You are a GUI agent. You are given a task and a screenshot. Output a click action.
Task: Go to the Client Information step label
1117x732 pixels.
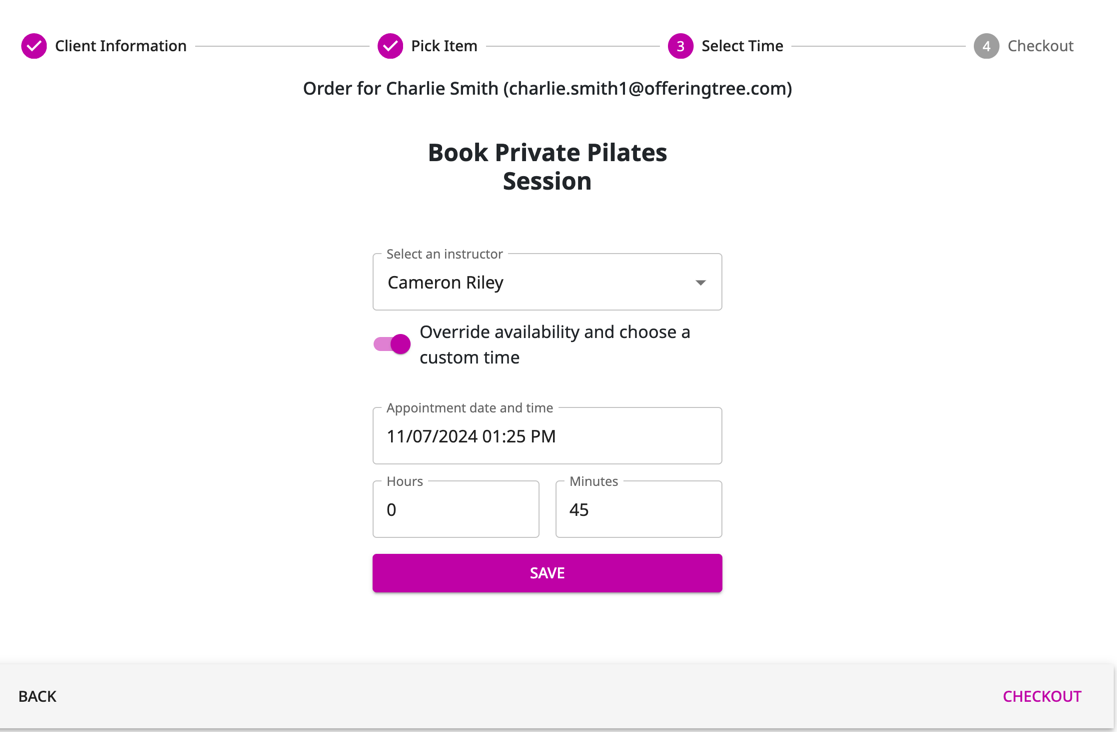[x=120, y=46]
